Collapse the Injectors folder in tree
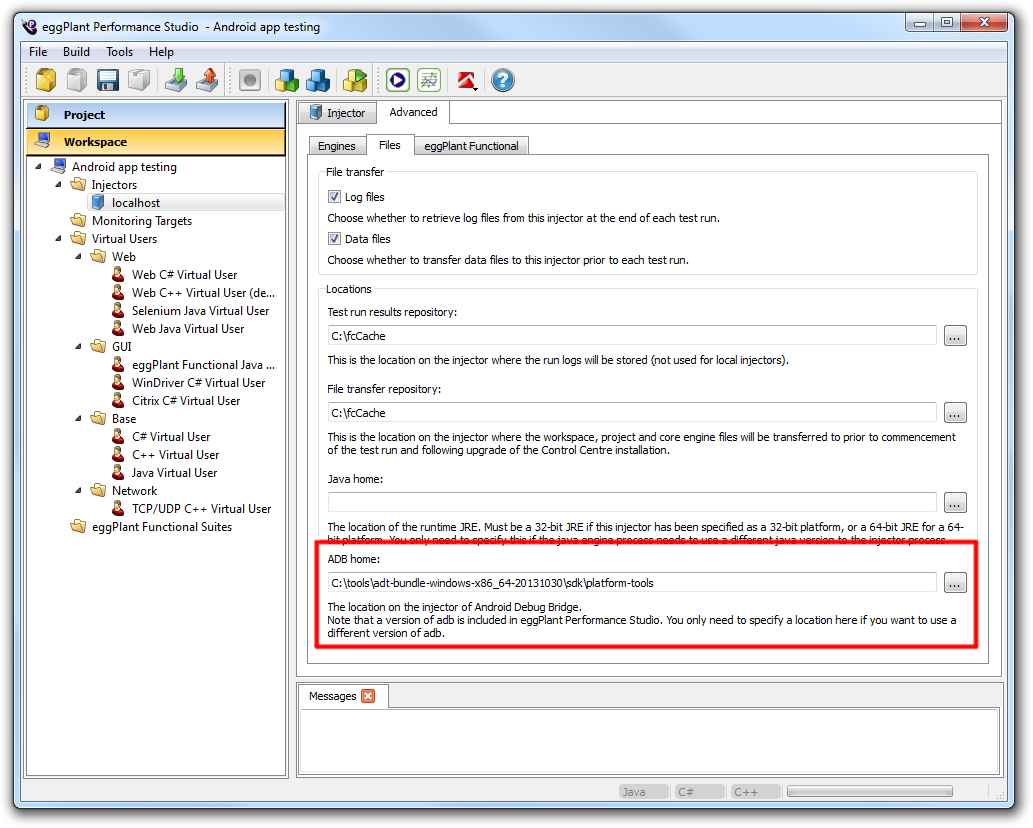 [59, 185]
